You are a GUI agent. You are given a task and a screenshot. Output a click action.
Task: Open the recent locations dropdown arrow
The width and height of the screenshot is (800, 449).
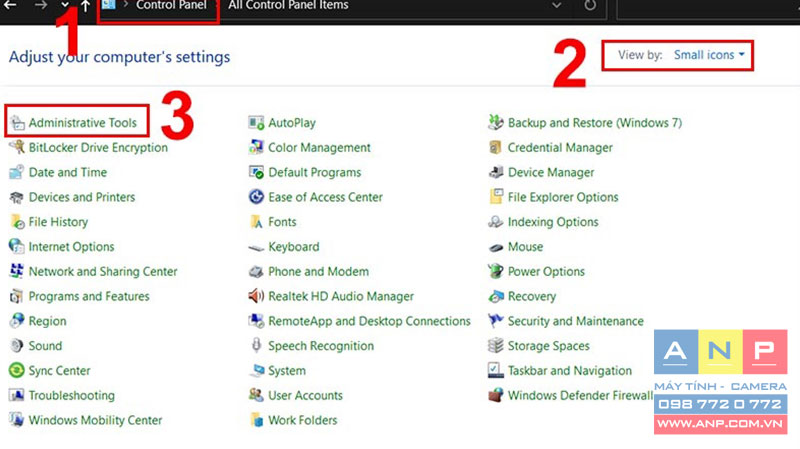click(x=65, y=5)
